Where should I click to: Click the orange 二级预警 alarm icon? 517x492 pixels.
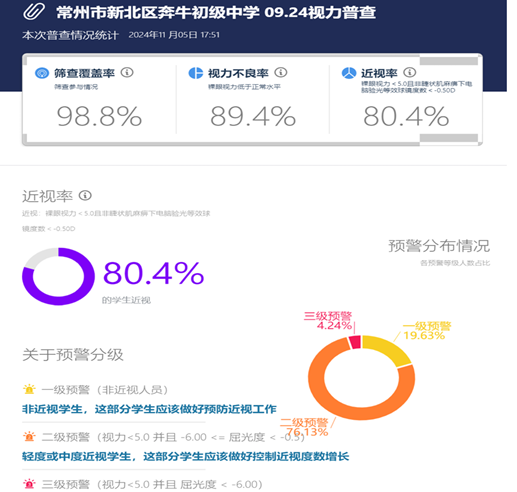[29, 436]
